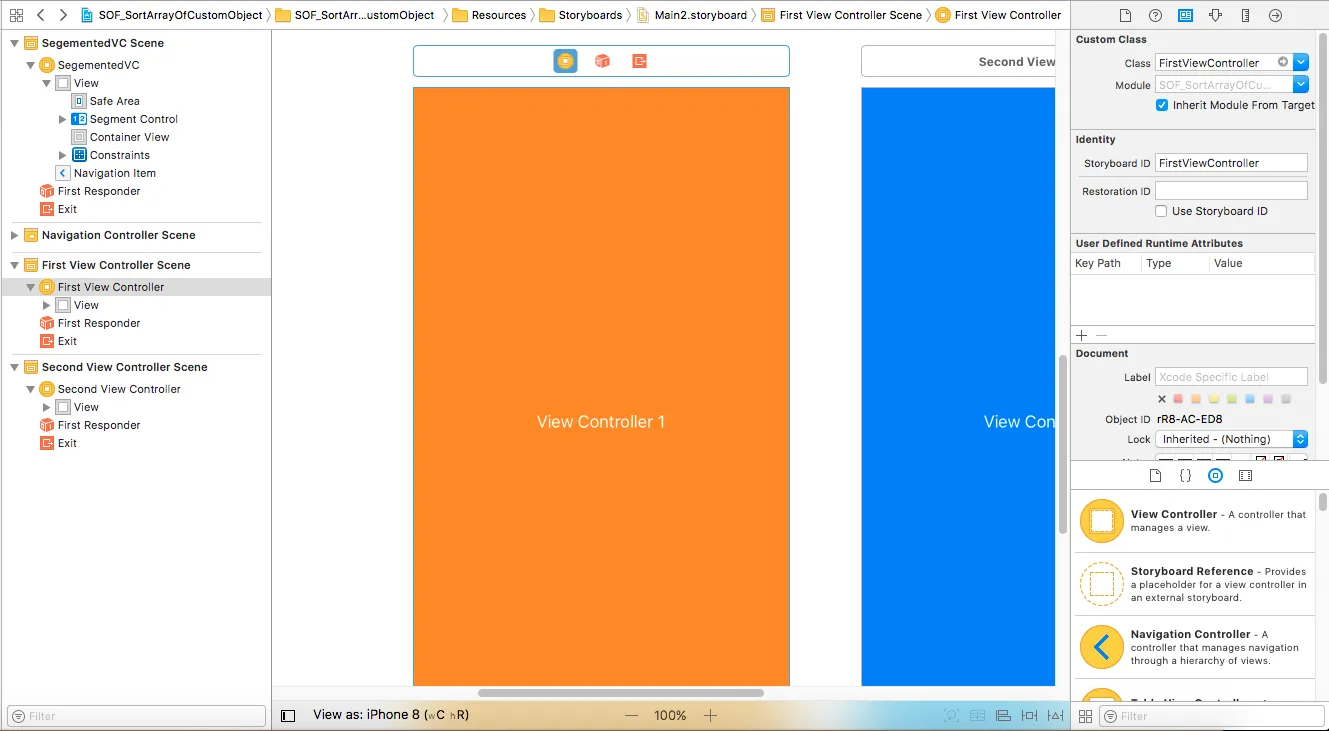Open the Lock popup menu
This screenshot has width=1329, height=731.
click(x=1231, y=439)
